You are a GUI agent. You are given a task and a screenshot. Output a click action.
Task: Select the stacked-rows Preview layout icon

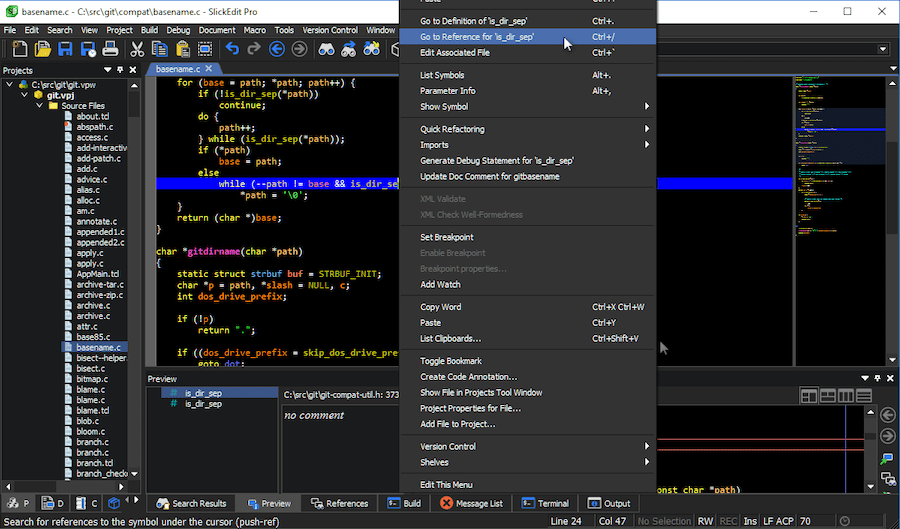click(864, 395)
